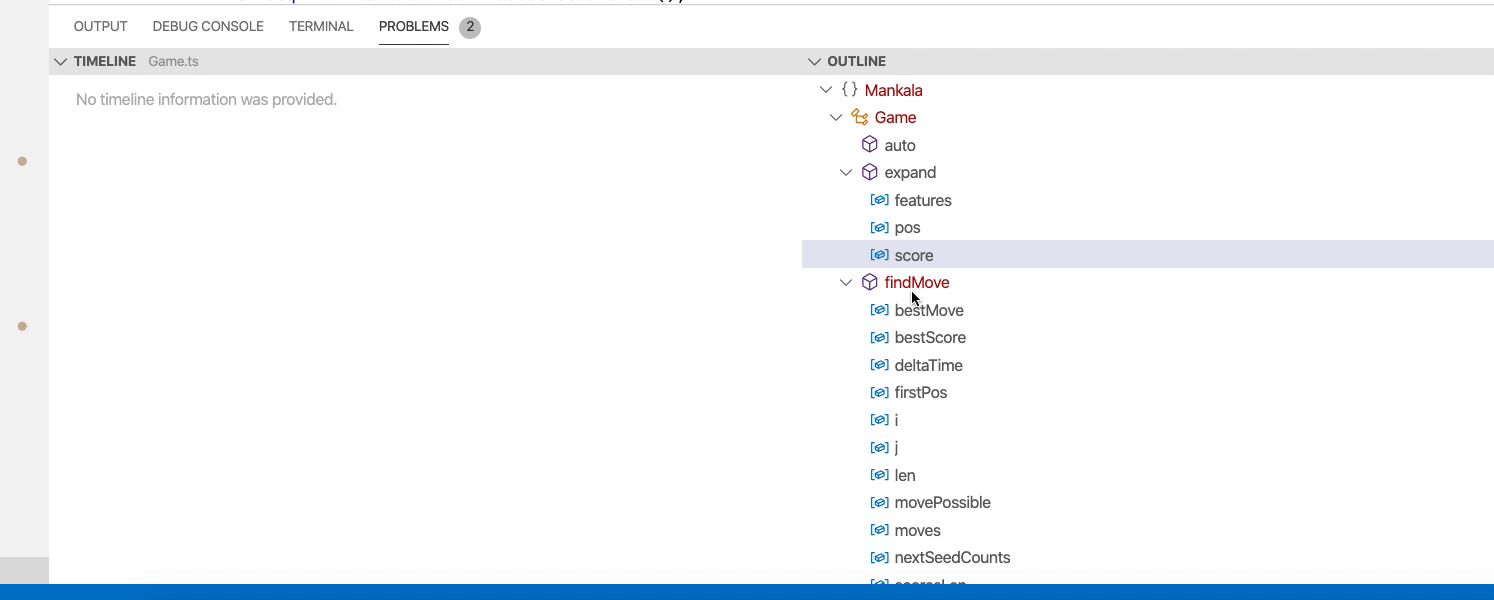This screenshot has height=600, width=1494.
Task: Click the variable icon next to moves
Action: [x=879, y=530]
